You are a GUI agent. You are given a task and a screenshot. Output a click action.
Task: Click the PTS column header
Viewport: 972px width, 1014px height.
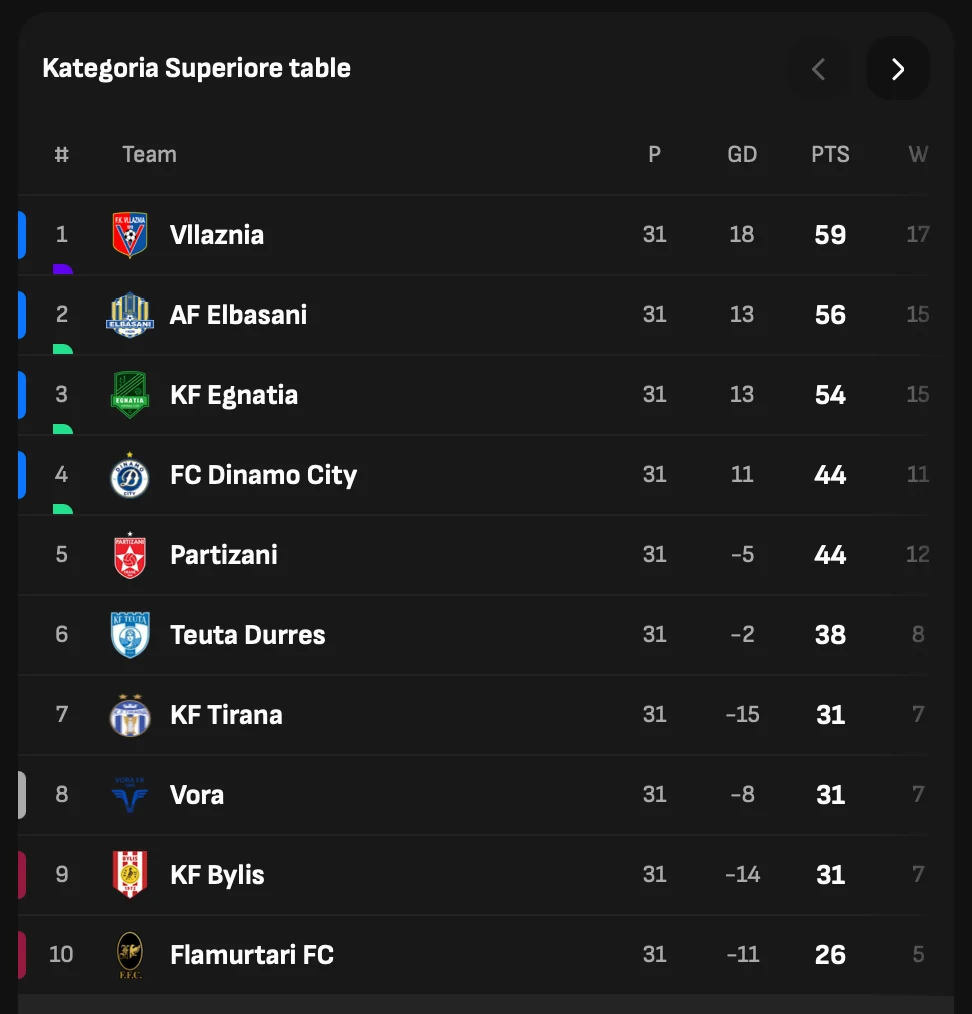coord(830,155)
